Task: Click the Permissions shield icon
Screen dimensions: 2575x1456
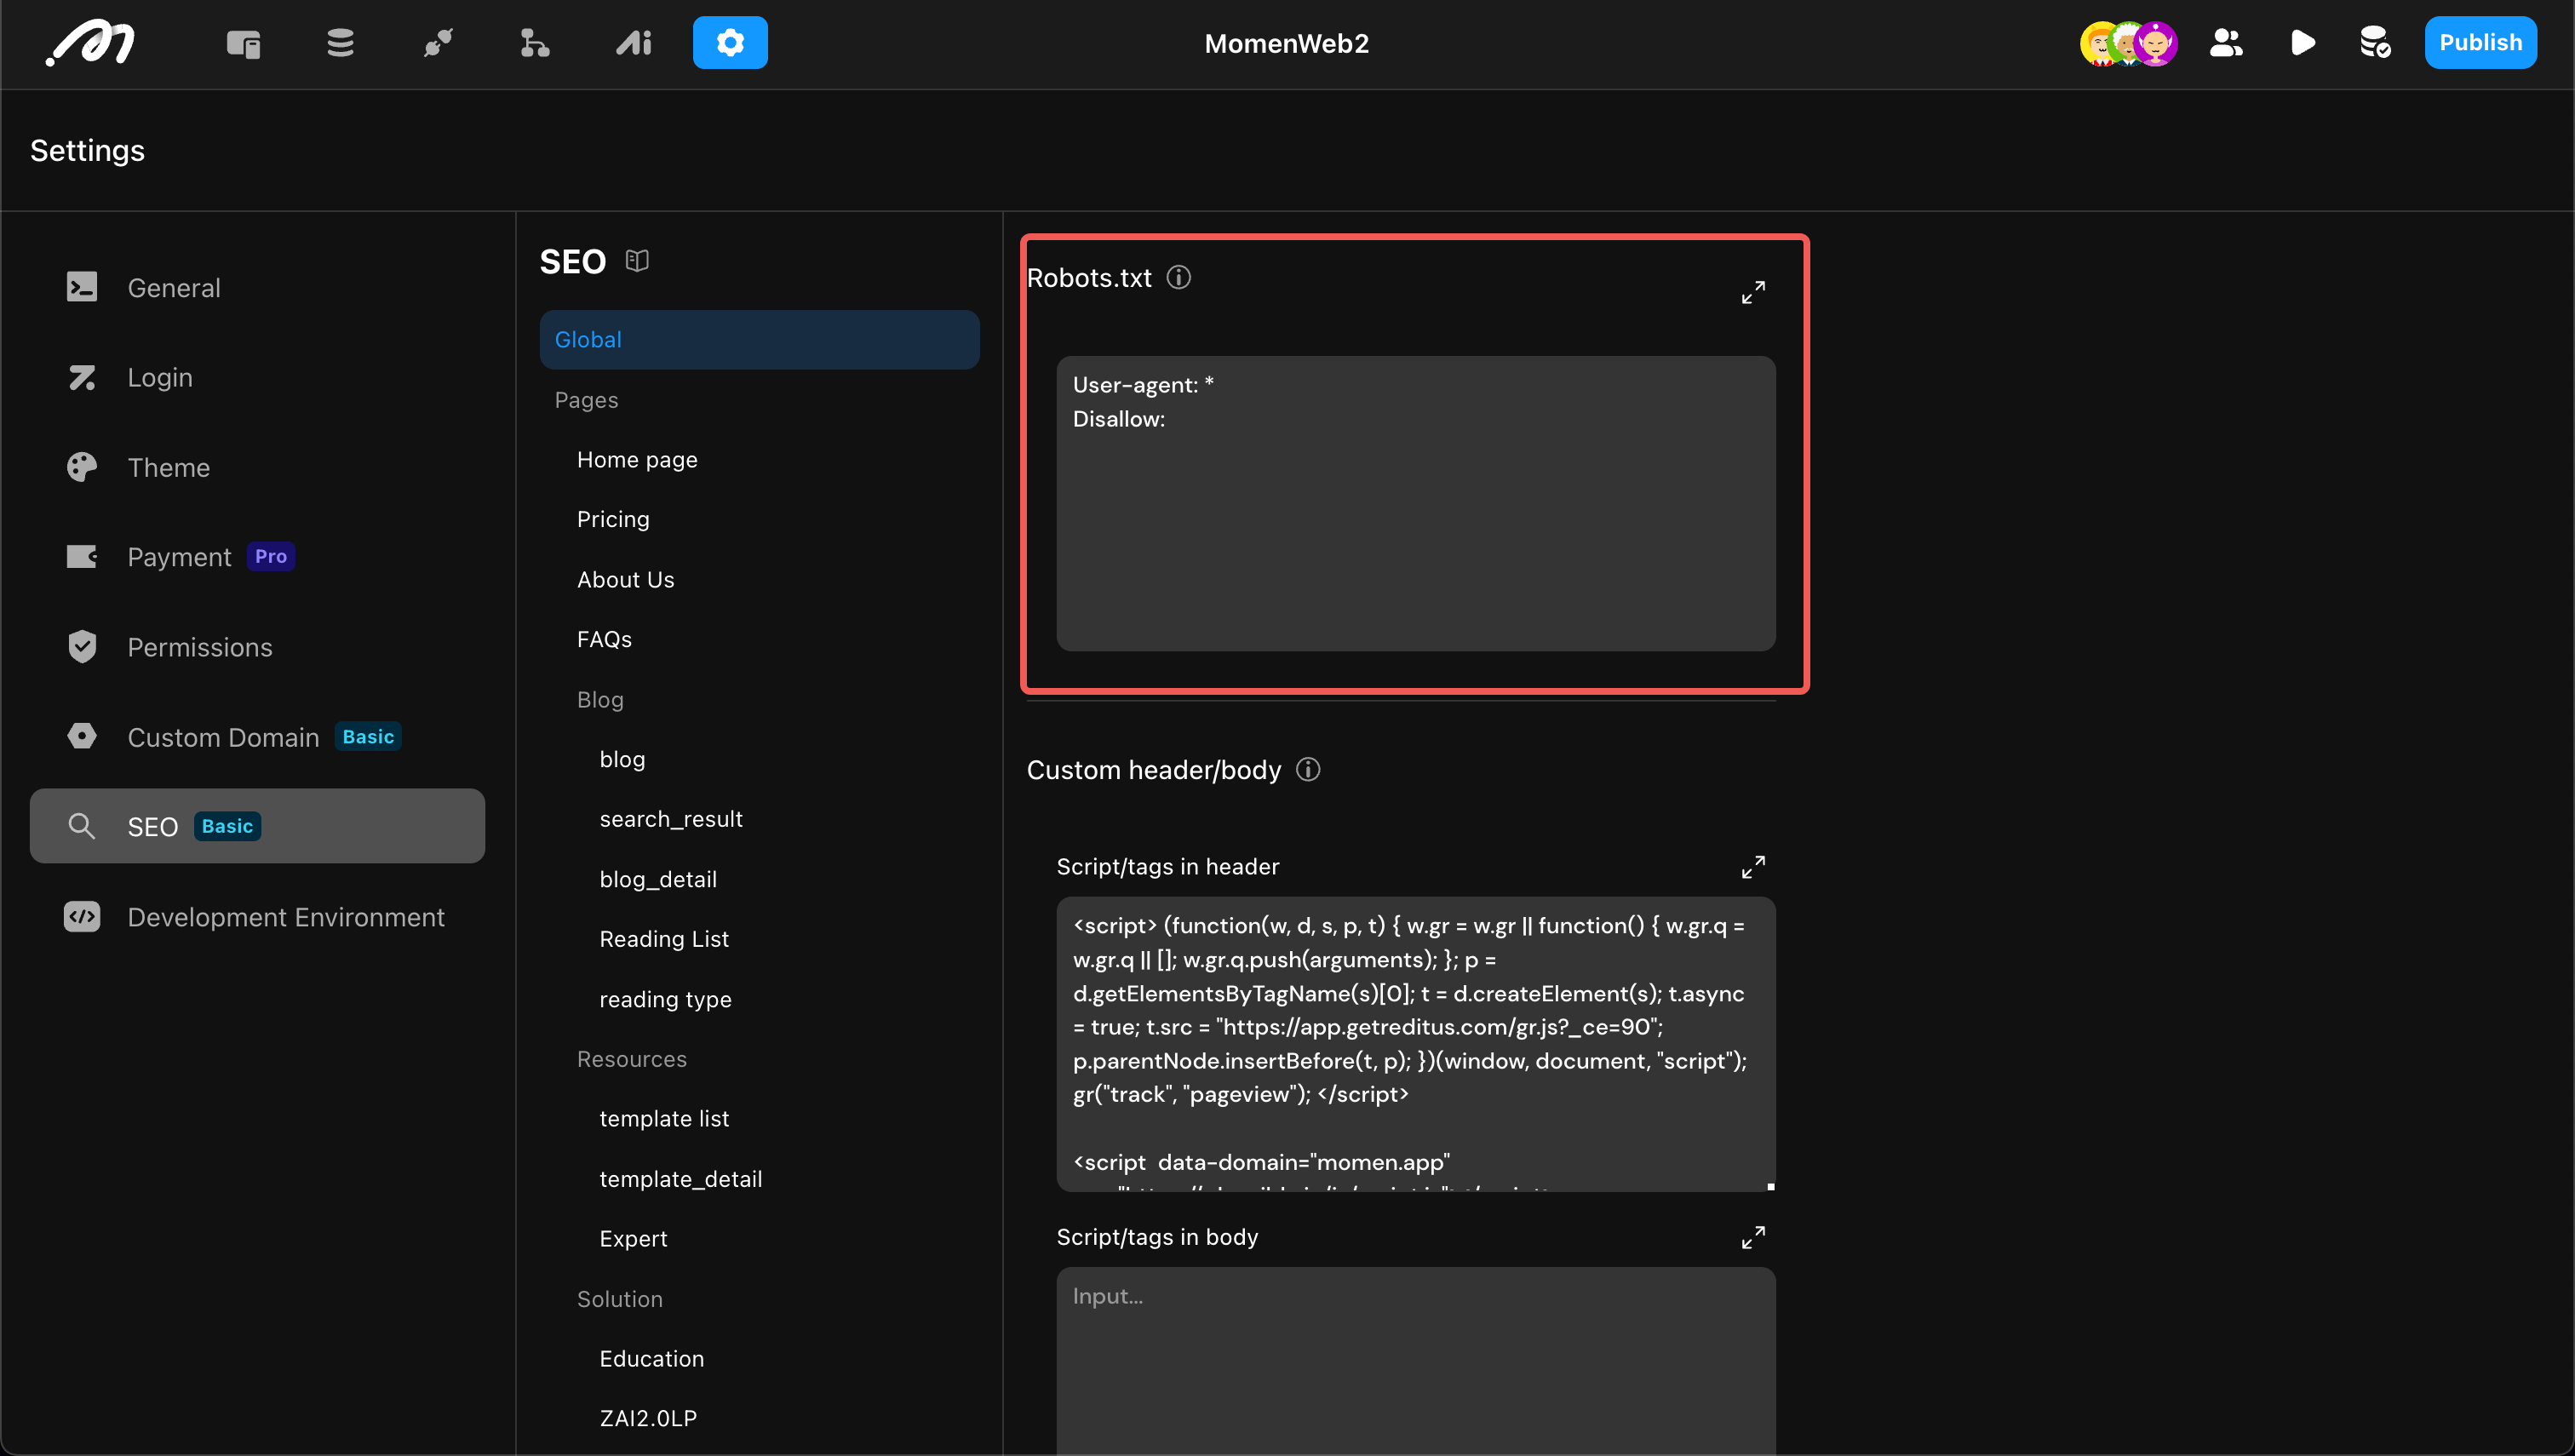Action: coord(82,647)
